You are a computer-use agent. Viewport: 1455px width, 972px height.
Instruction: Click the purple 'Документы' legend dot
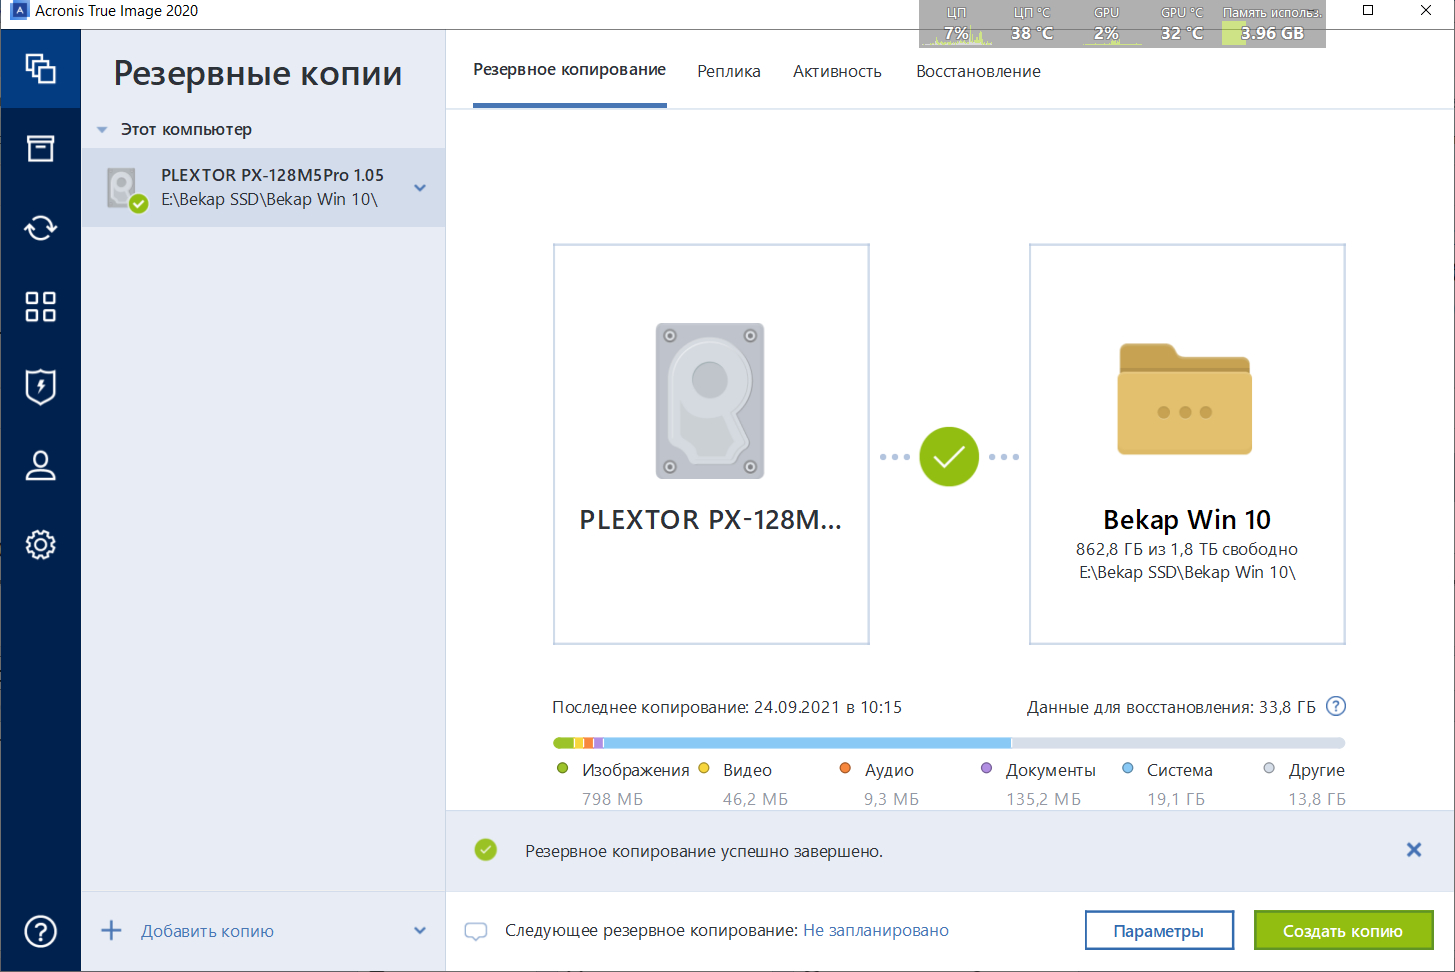point(987,769)
